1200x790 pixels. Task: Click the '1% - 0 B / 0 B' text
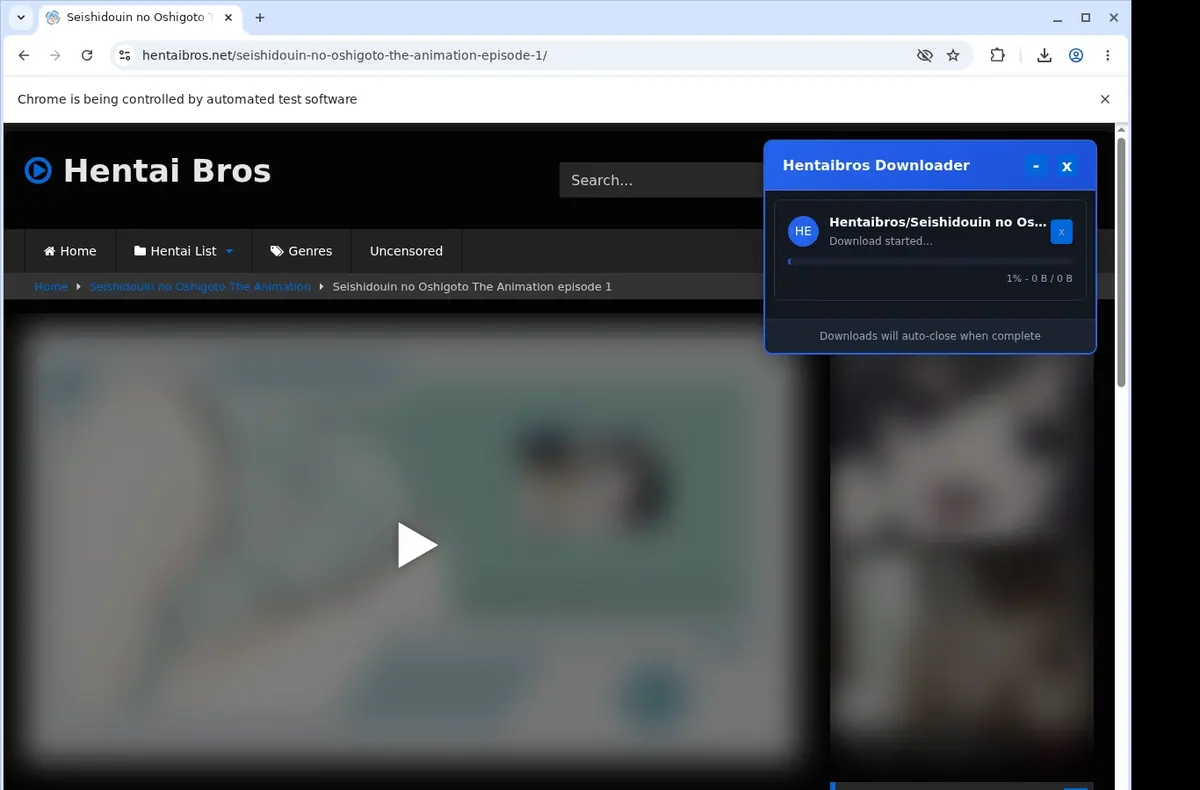coord(1039,279)
